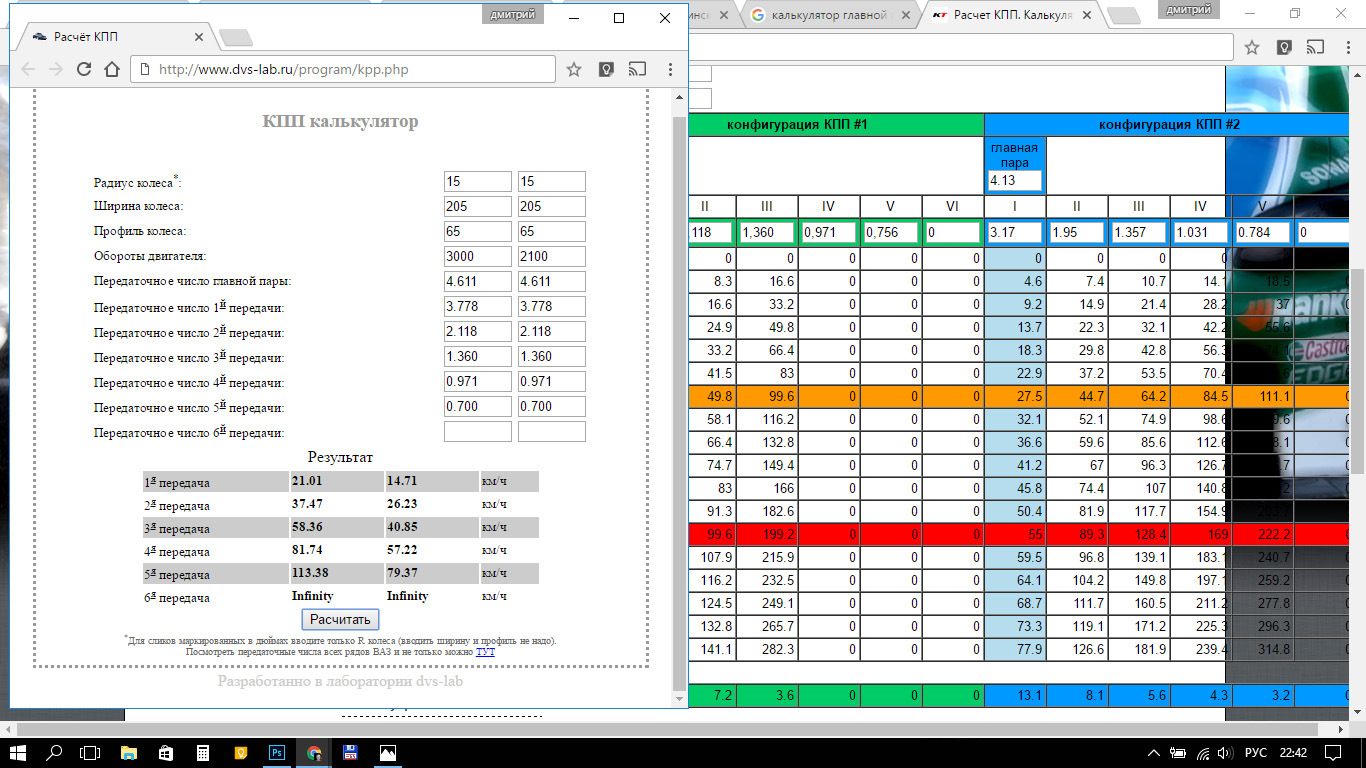1366x768 pixels.
Task: Open a new tab in the front window
Action: 236,38
